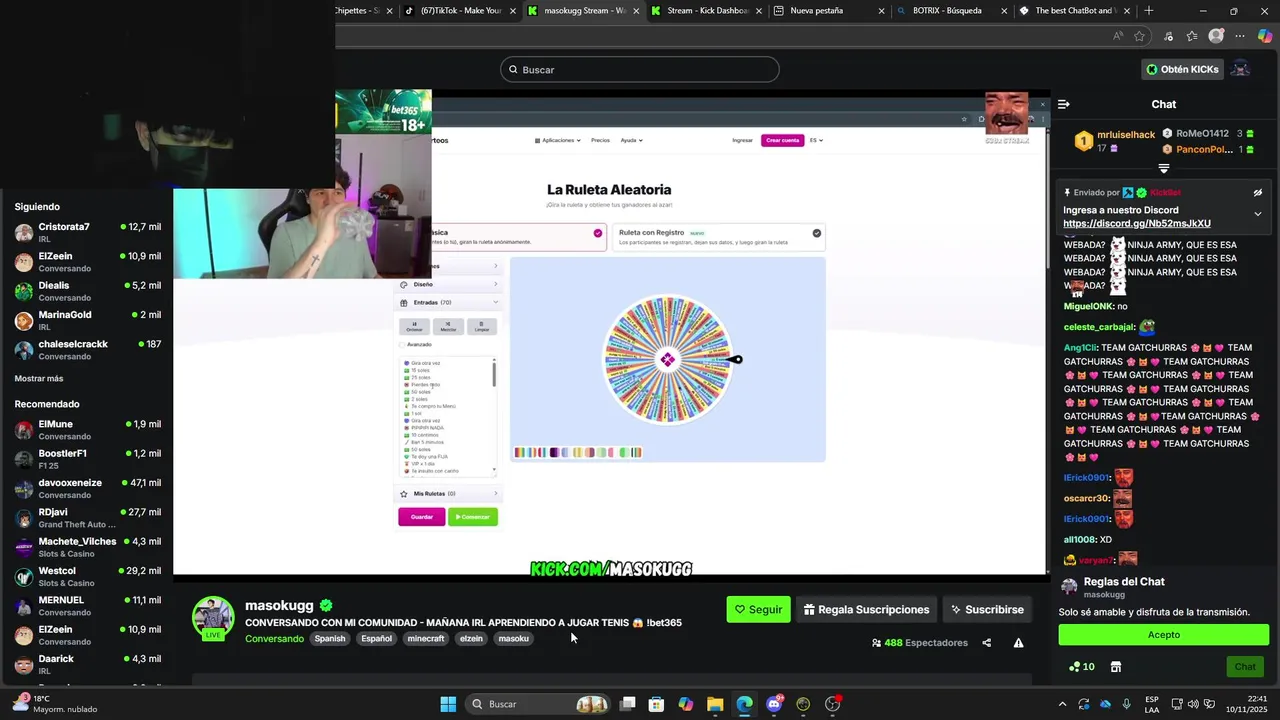Open Westcol recommended channel

(x=88, y=576)
